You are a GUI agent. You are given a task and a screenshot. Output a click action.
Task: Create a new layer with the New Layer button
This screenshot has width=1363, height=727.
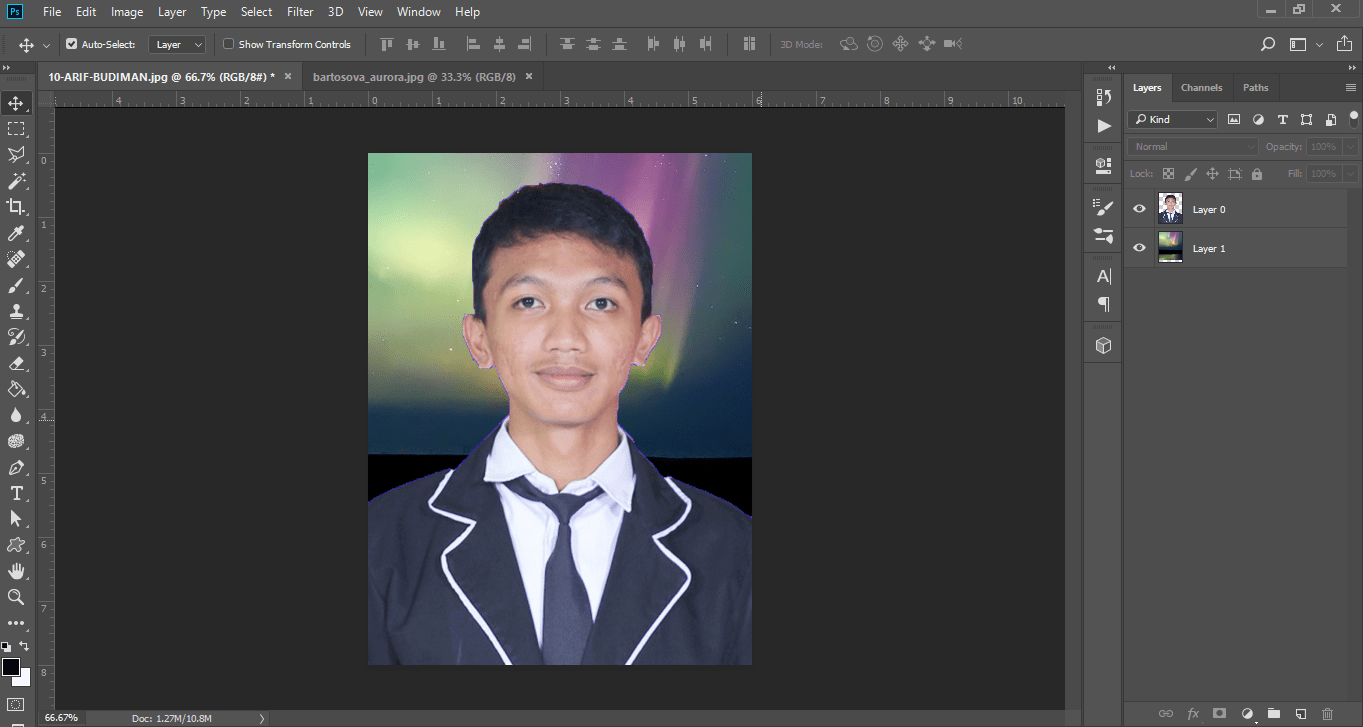pyautogui.click(x=1301, y=713)
